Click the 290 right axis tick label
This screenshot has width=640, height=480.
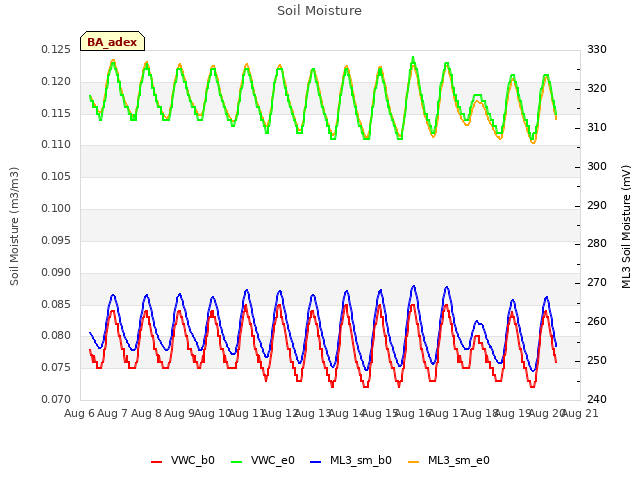[597, 205]
